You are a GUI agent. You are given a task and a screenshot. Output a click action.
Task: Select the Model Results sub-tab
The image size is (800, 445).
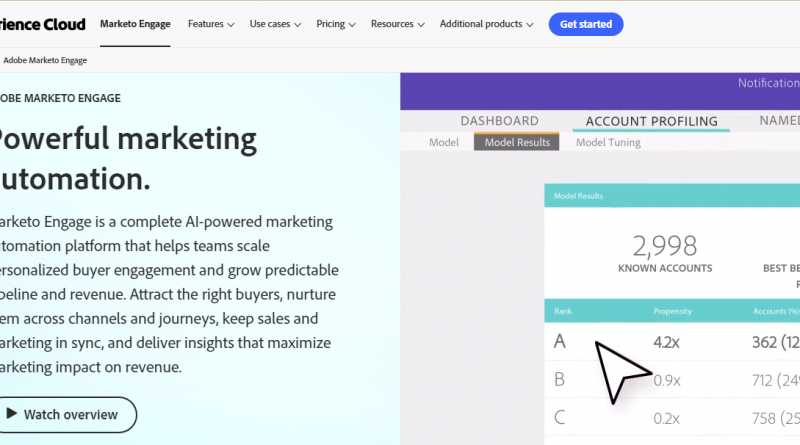pyautogui.click(x=517, y=142)
